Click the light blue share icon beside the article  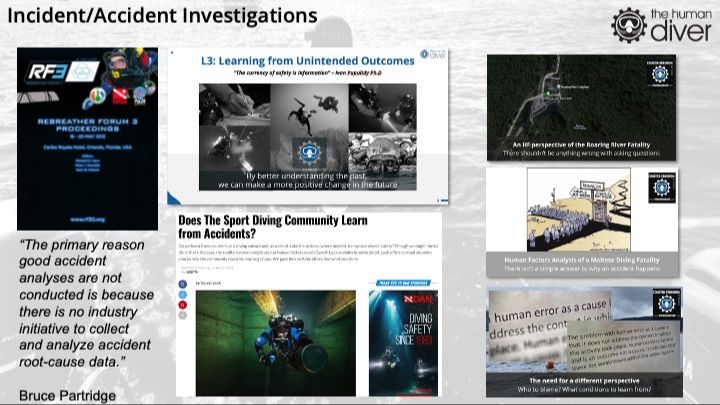click(183, 295)
